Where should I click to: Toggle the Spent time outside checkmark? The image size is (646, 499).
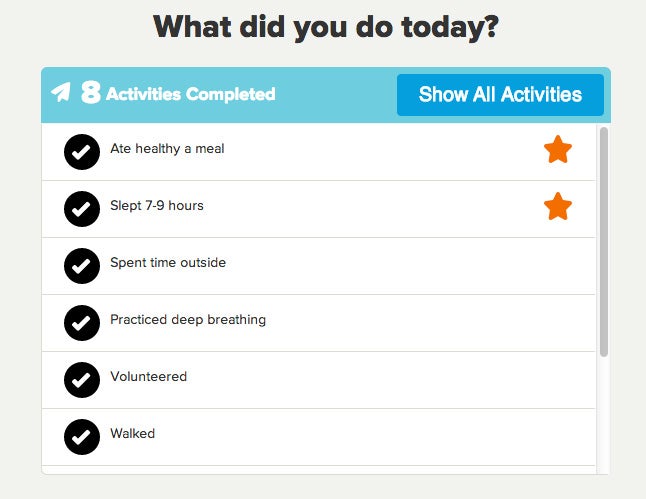(82, 266)
